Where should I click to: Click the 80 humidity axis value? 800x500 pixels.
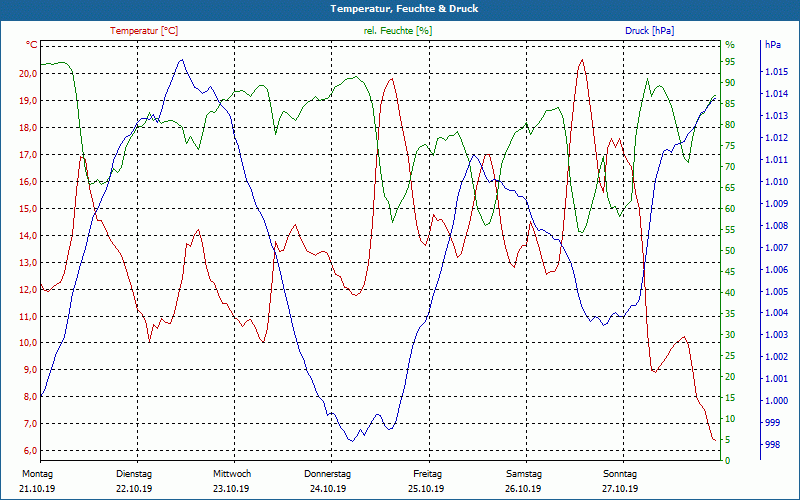click(x=730, y=124)
